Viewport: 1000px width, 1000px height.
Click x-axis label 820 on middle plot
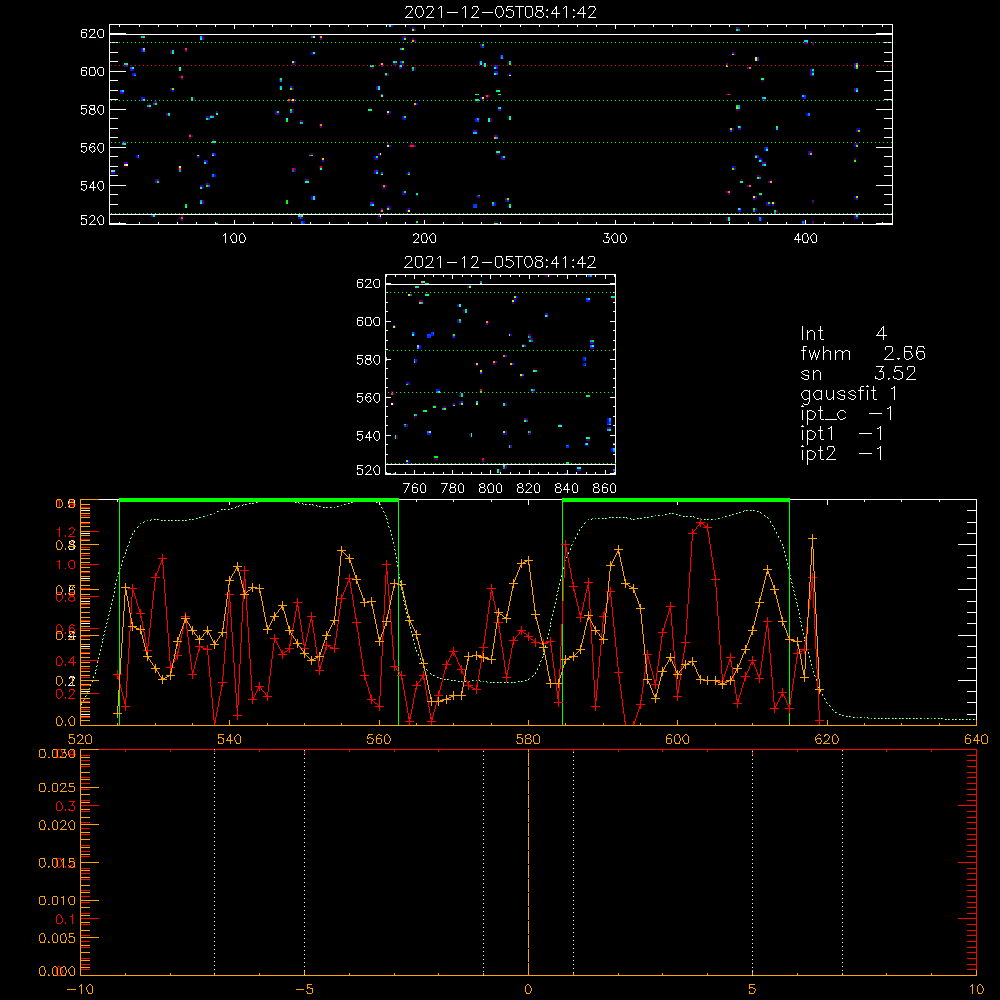(x=528, y=489)
